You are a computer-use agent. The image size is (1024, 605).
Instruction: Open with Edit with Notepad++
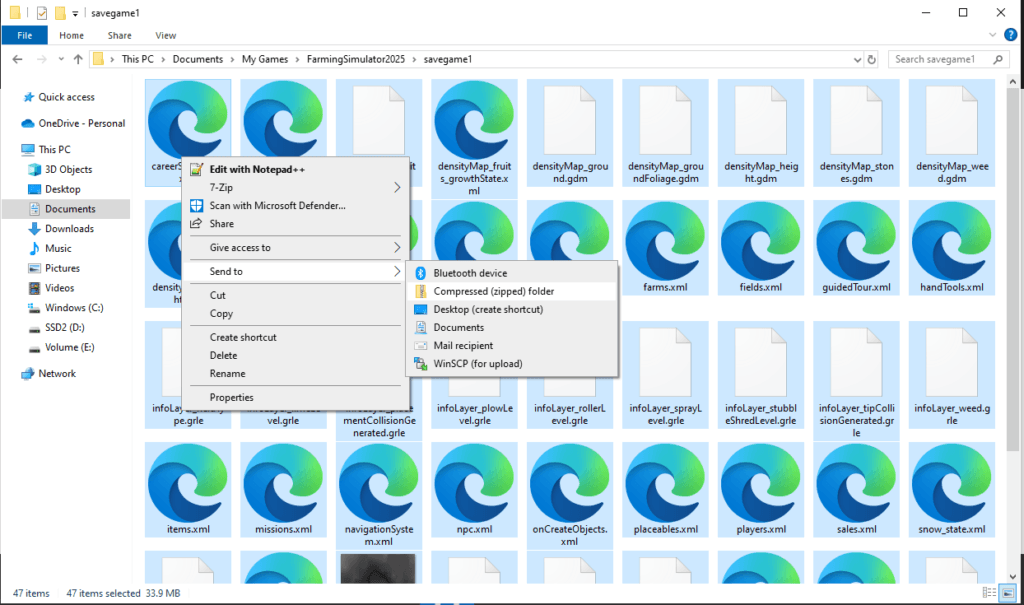tap(256, 169)
